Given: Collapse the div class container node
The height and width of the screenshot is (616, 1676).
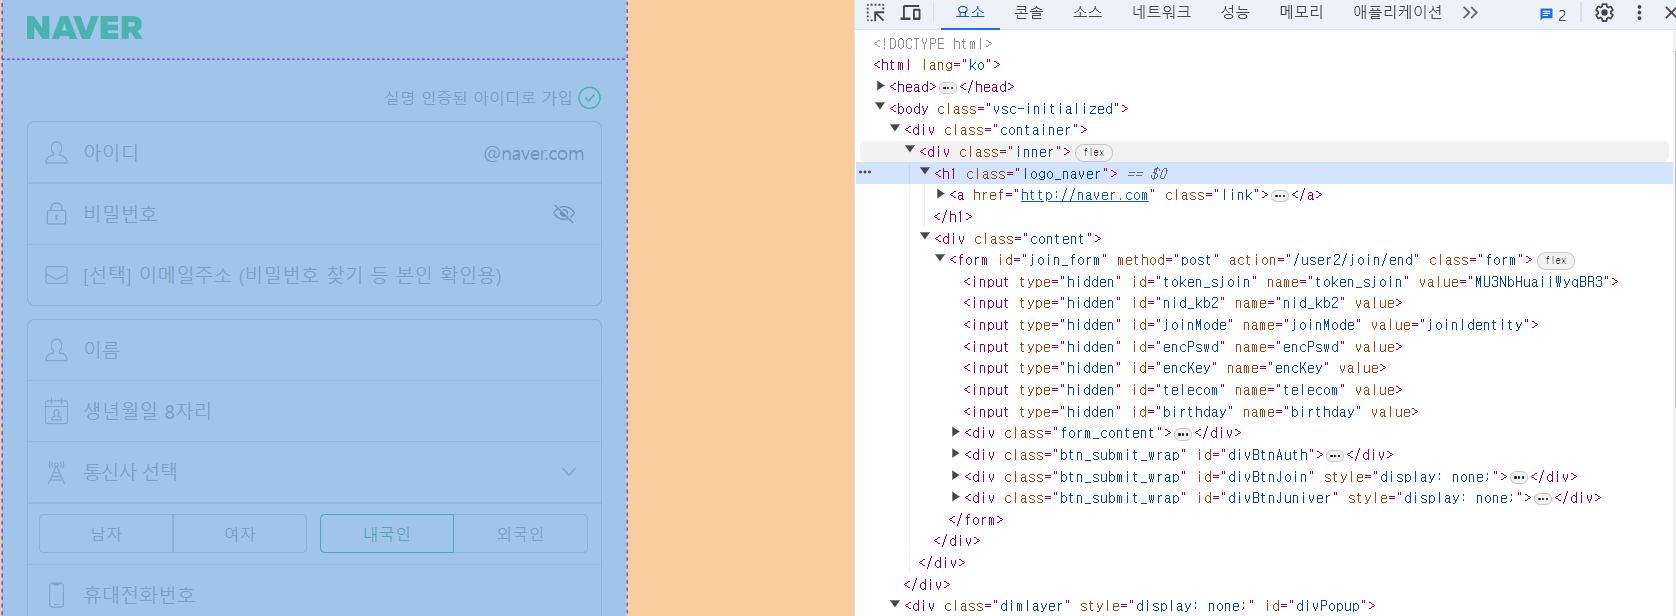Looking at the screenshot, I should pyautogui.click(x=895, y=129).
